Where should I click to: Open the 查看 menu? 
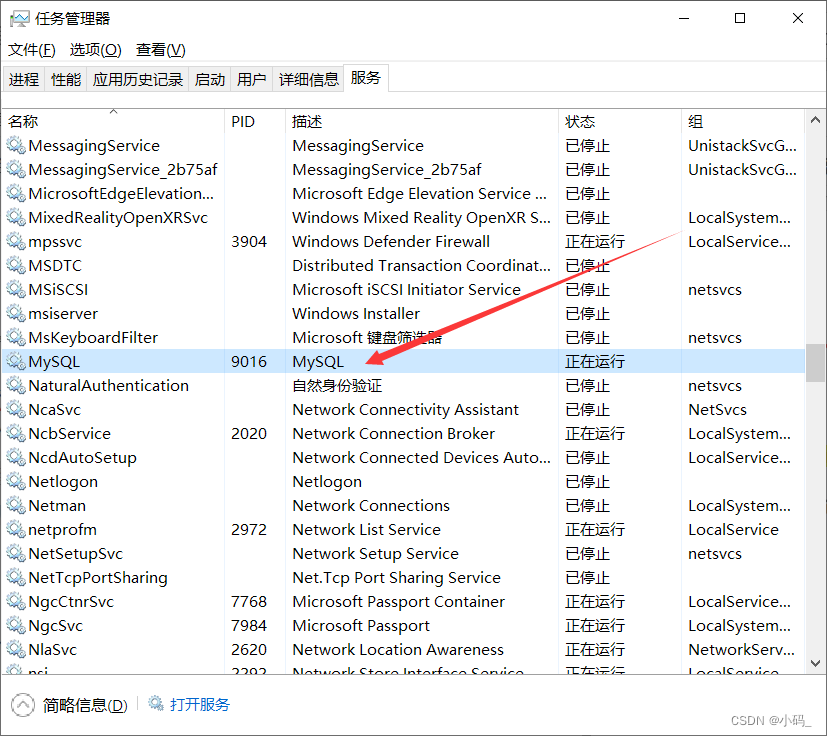point(160,49)
